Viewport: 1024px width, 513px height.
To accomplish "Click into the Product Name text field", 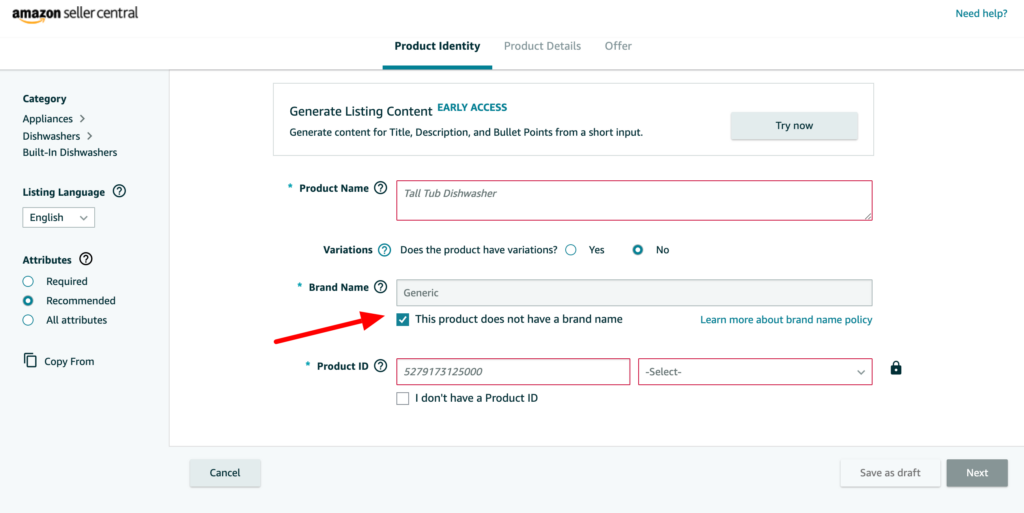I will [634, 200].
